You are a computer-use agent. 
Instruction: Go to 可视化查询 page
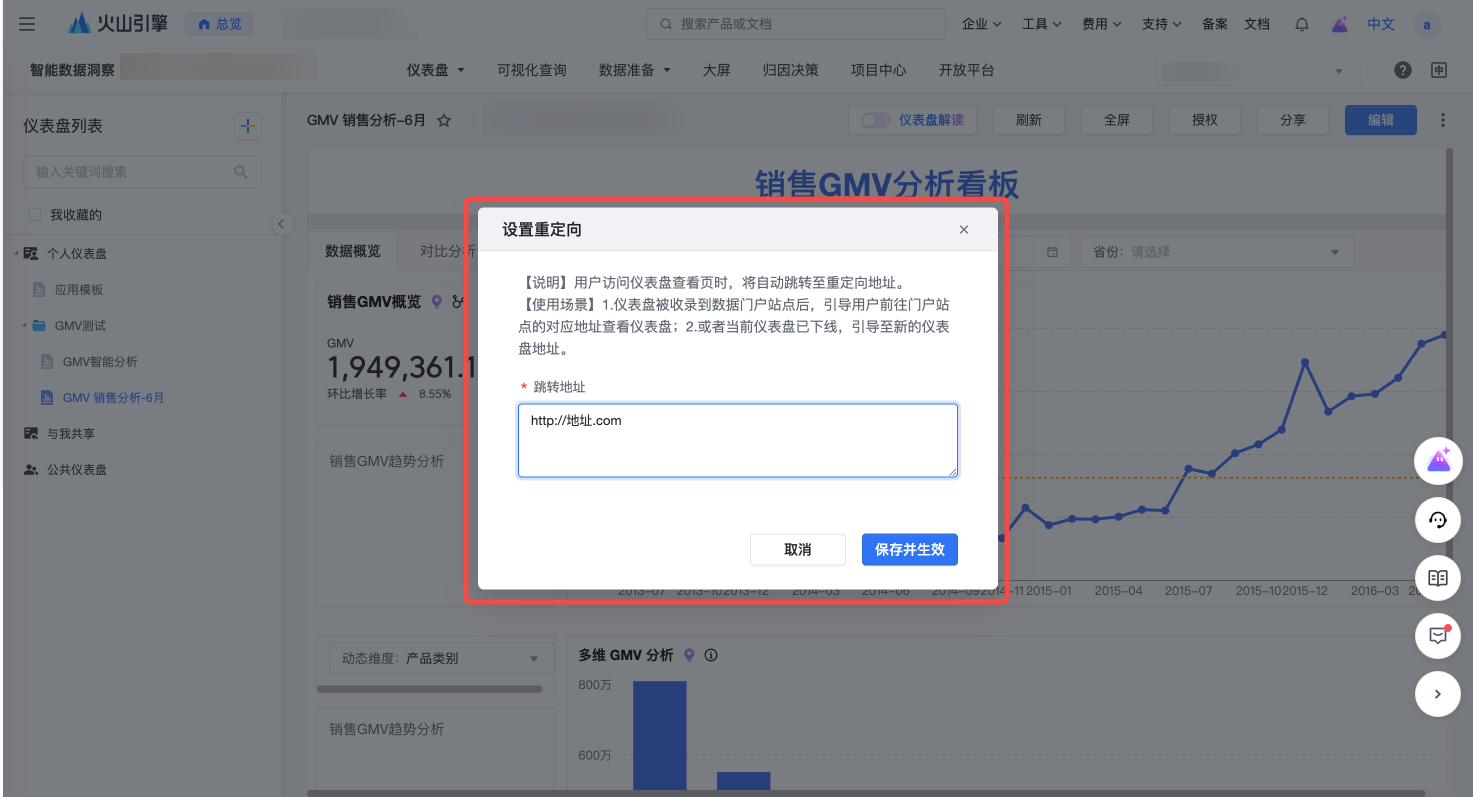532,70
